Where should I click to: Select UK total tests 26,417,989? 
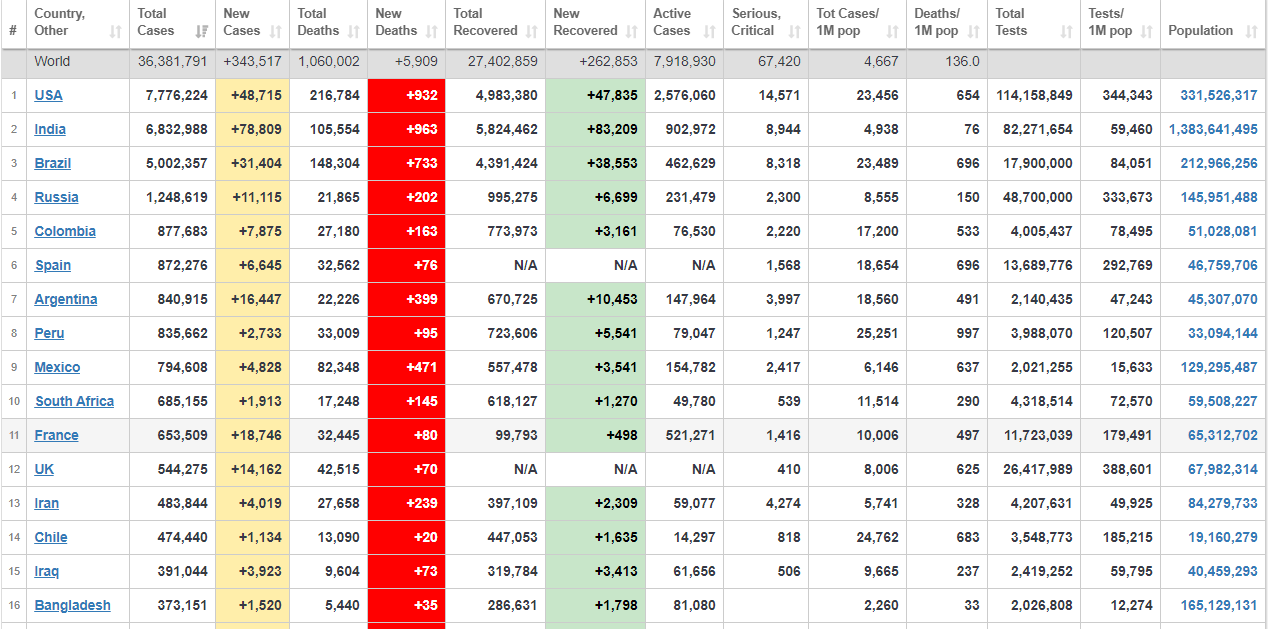(1034, 469)
